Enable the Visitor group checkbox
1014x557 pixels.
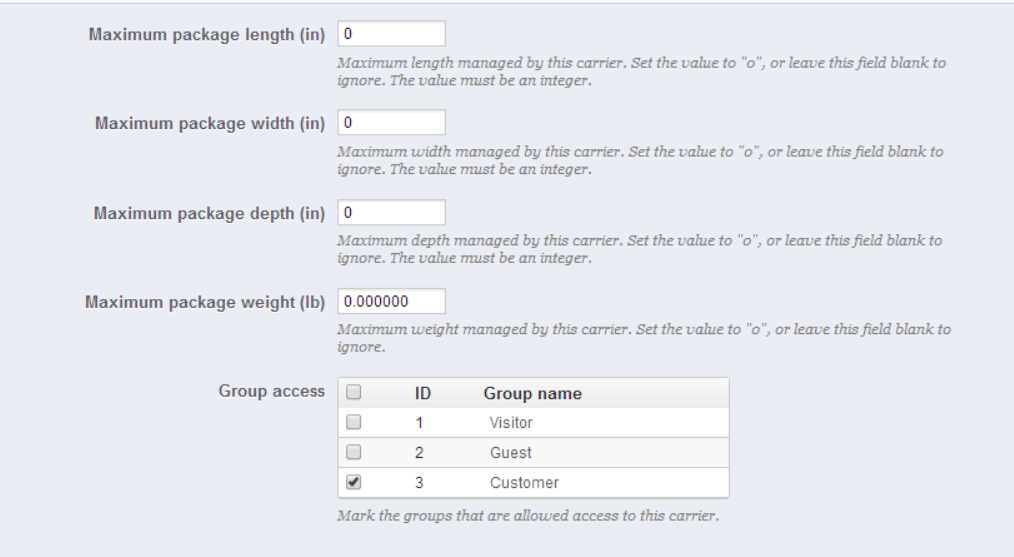coord(353,423)
